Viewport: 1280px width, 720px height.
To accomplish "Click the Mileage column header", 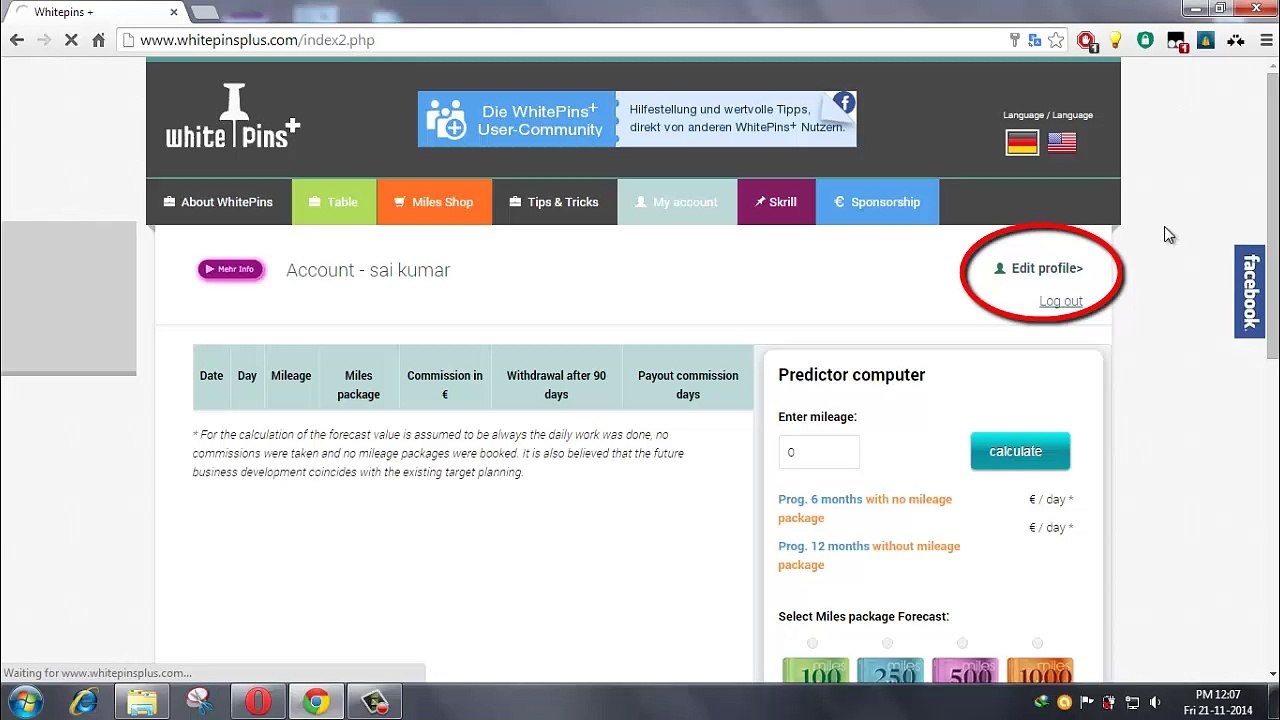I will point(291,376).
